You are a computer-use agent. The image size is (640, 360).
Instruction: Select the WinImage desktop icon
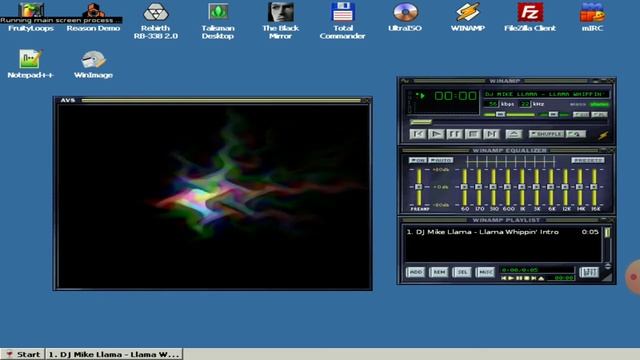pos(93,64)
